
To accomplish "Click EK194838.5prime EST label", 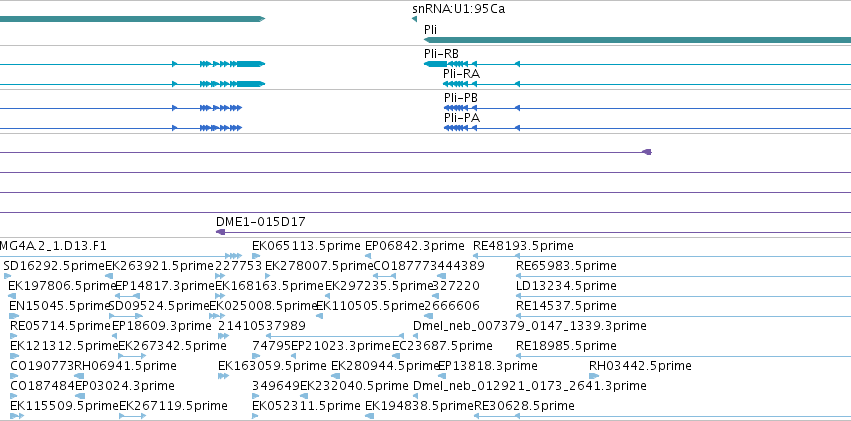I will click(420, 406).
